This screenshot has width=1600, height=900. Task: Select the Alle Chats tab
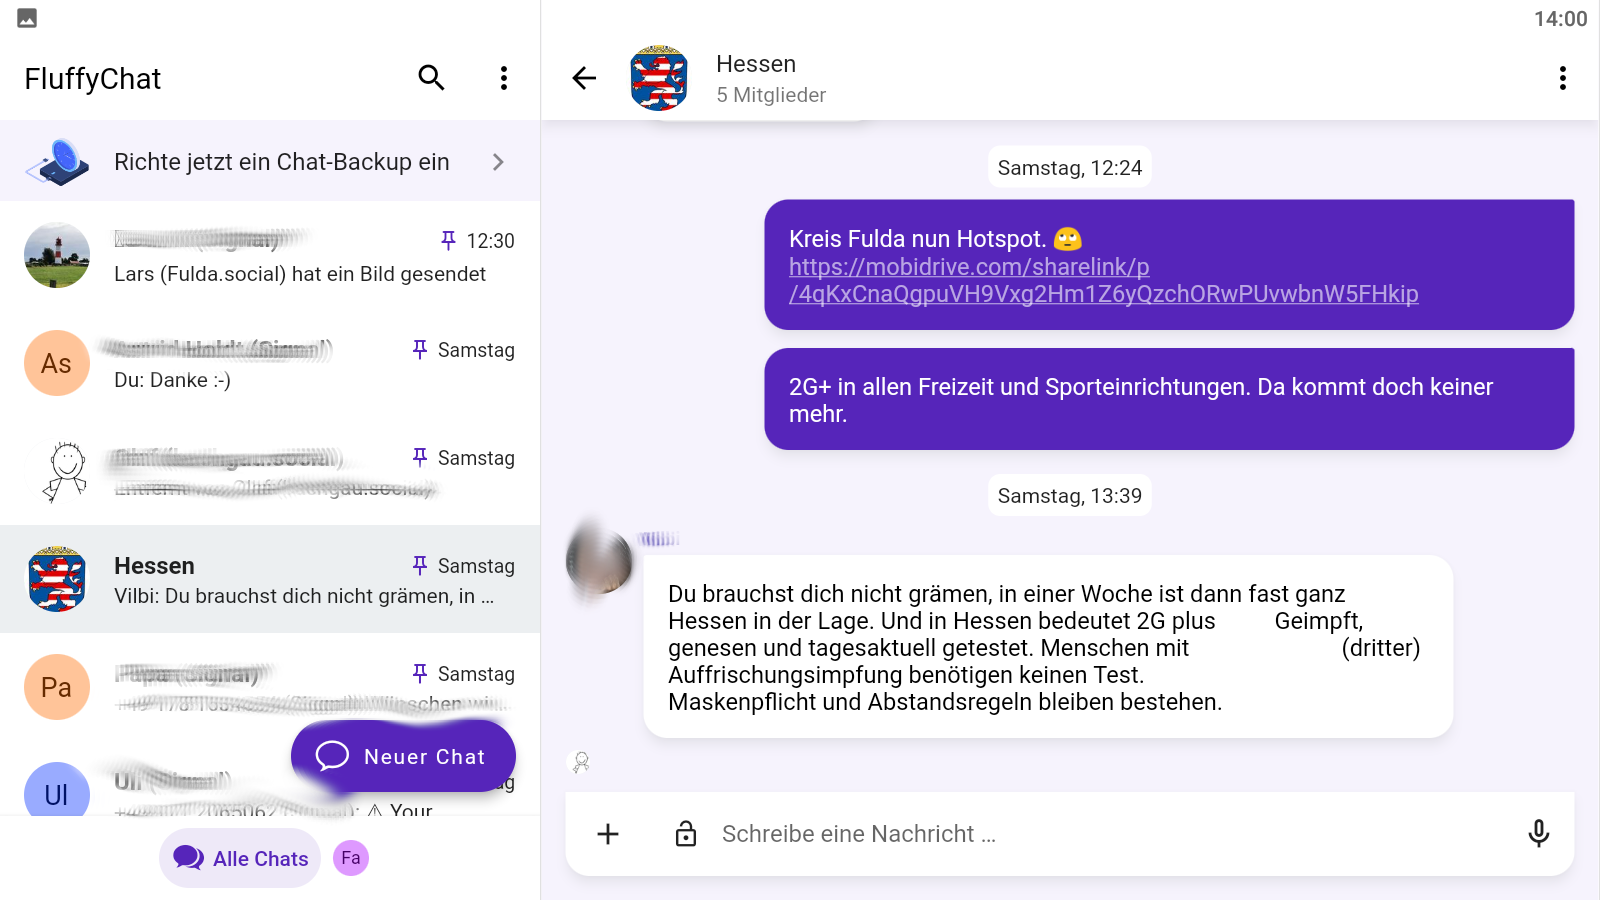click(240, 858)
